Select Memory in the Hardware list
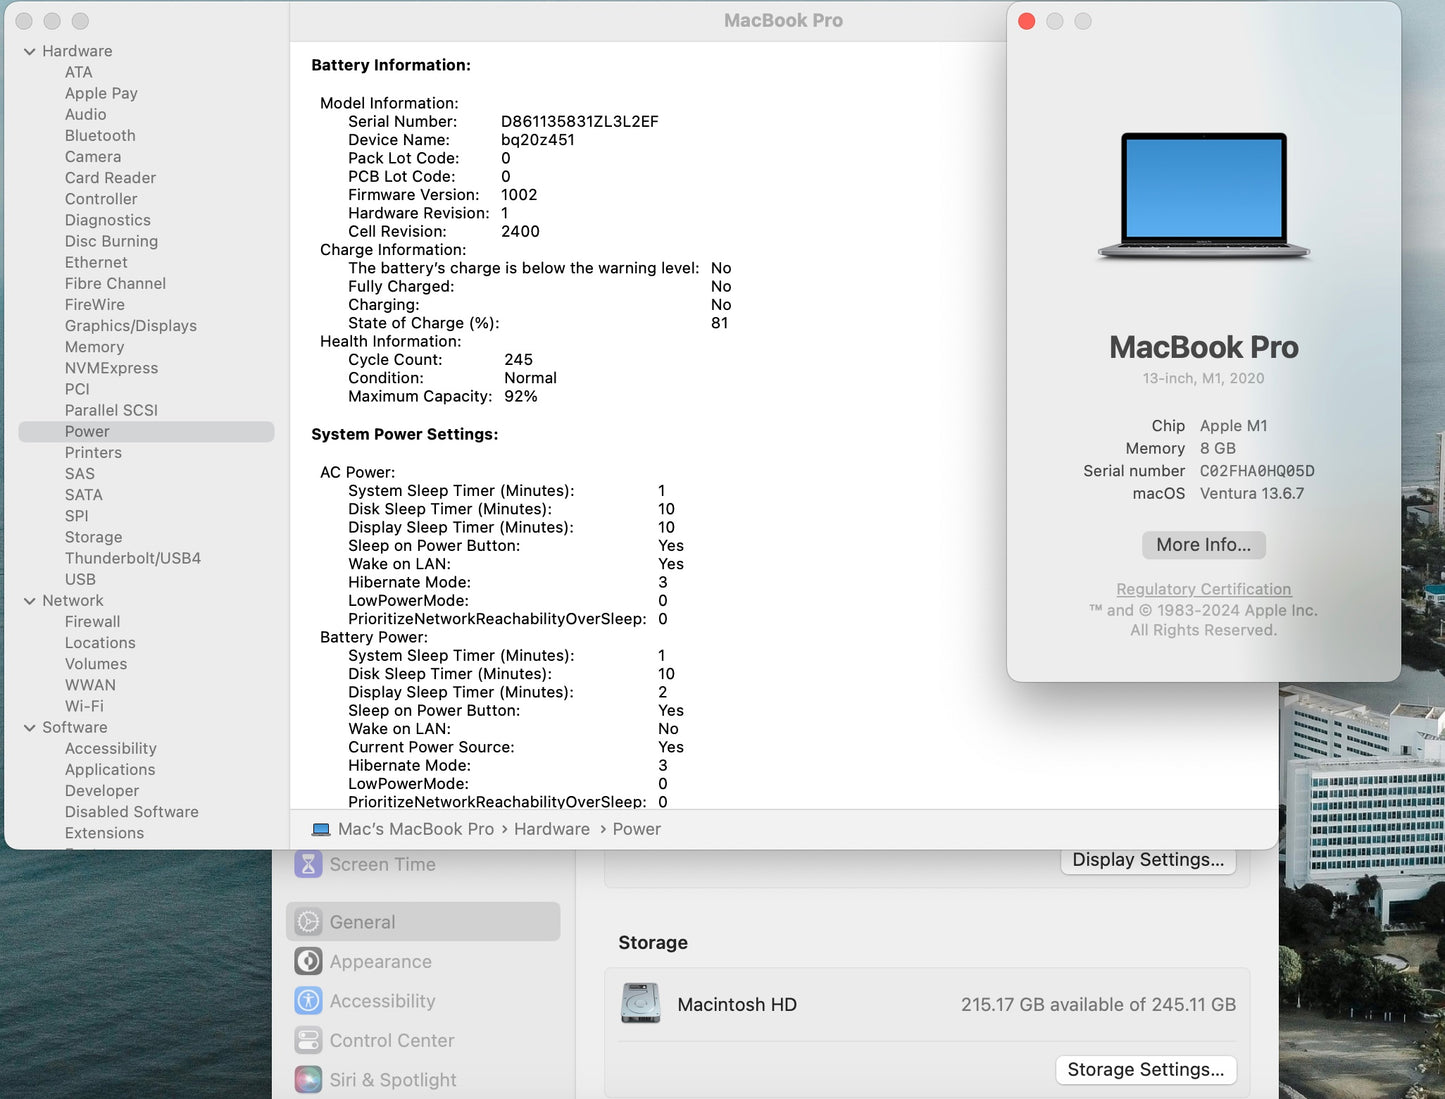This screenshot has width=1445, height=1099. click(x=95, y=347)
